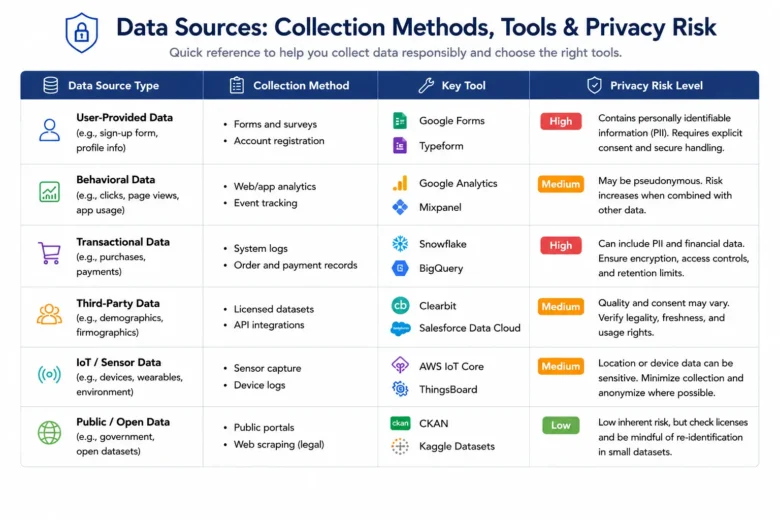
Task: Click the Mixpanel icon
Action: 400,207
